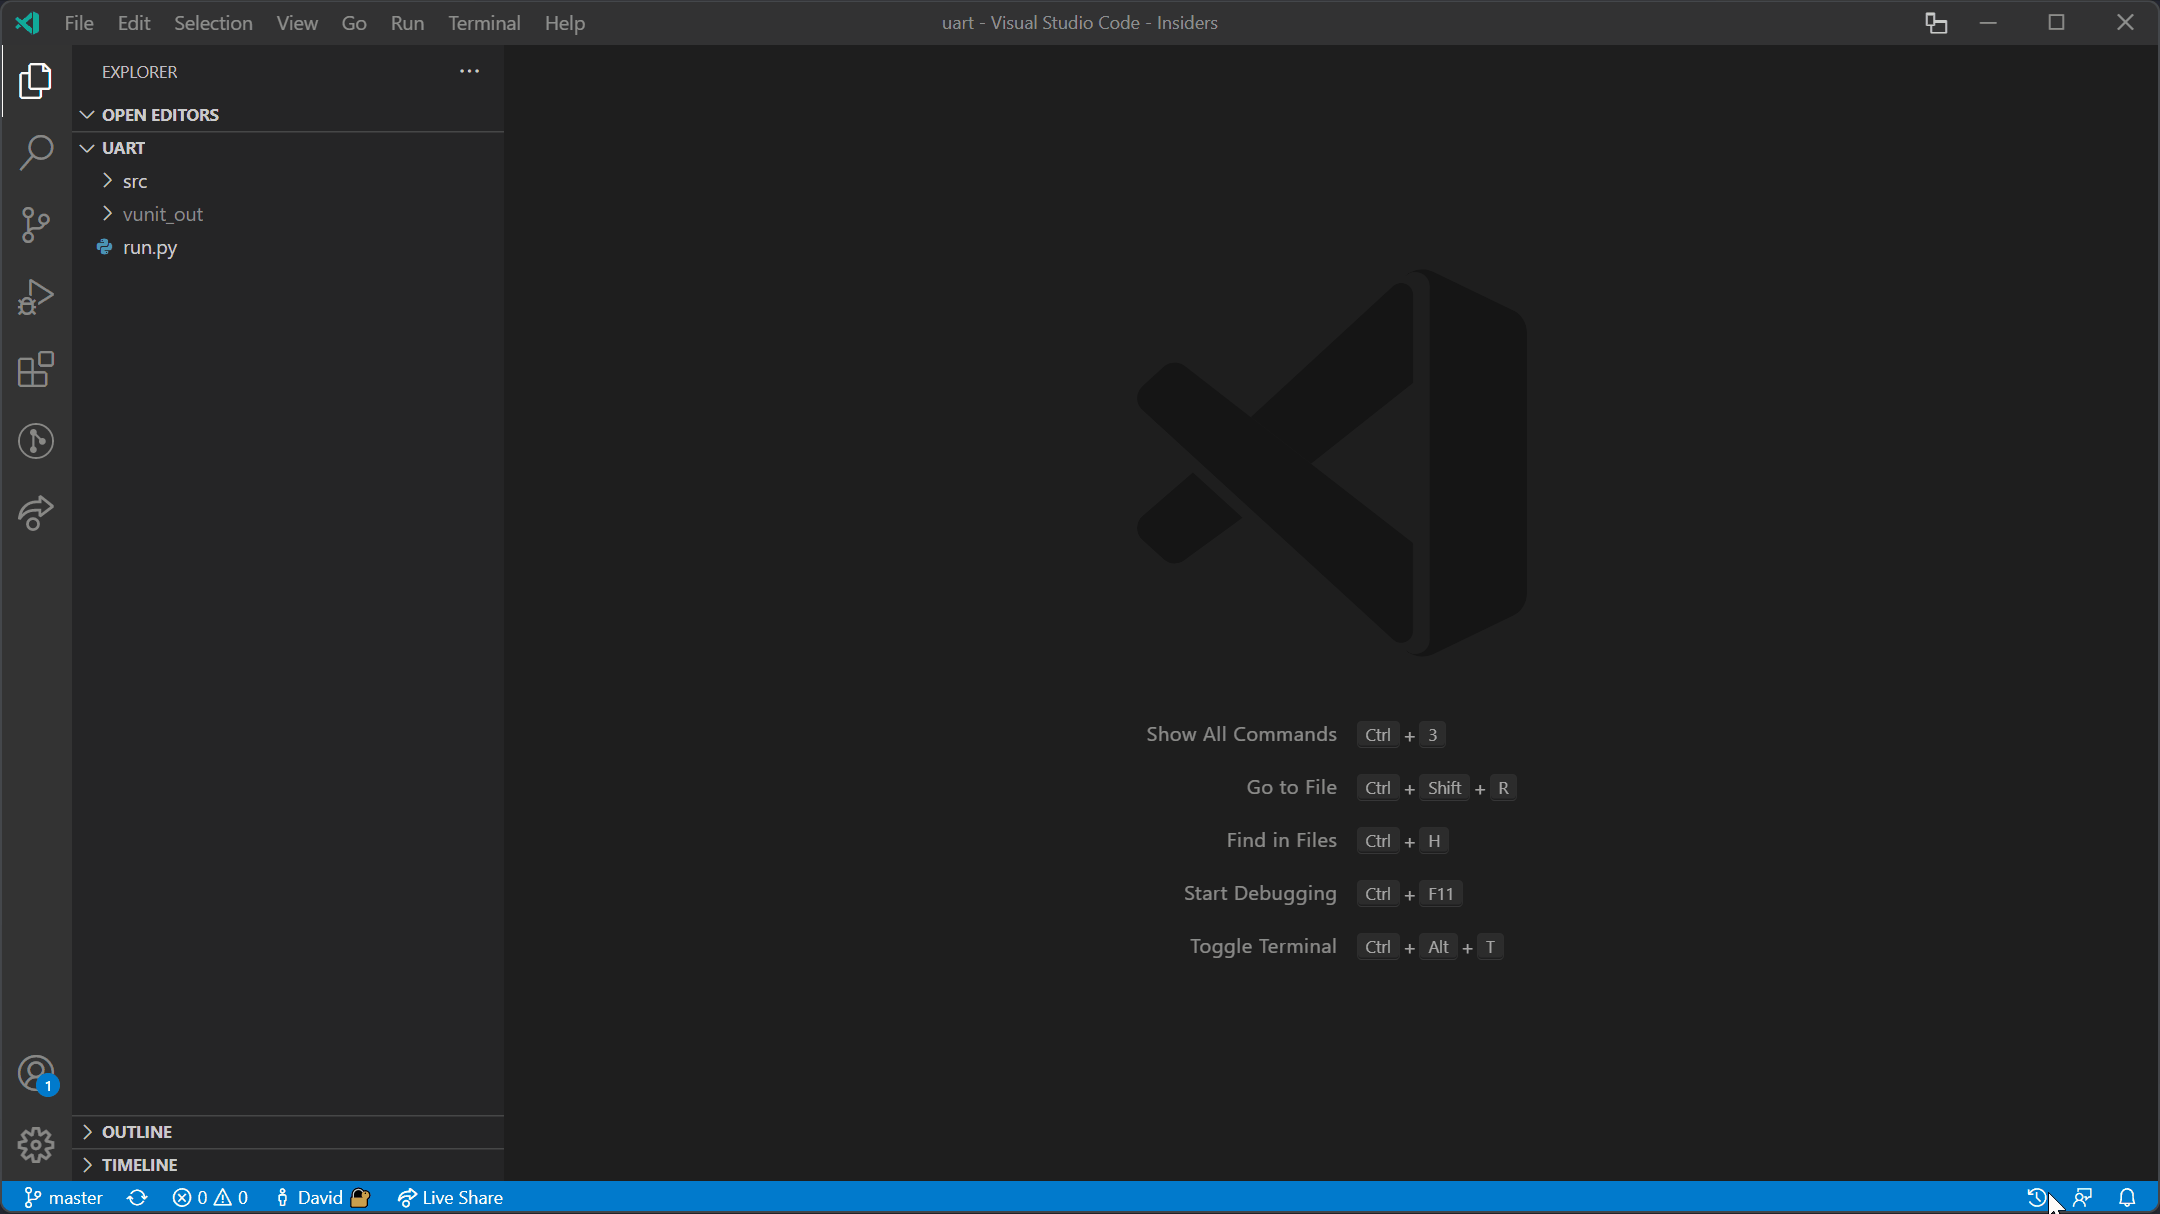The image size is (2160, 1214).
Task: Click the EXPLORER panel title
Action: pyautogui.click(x=139, y=72)
